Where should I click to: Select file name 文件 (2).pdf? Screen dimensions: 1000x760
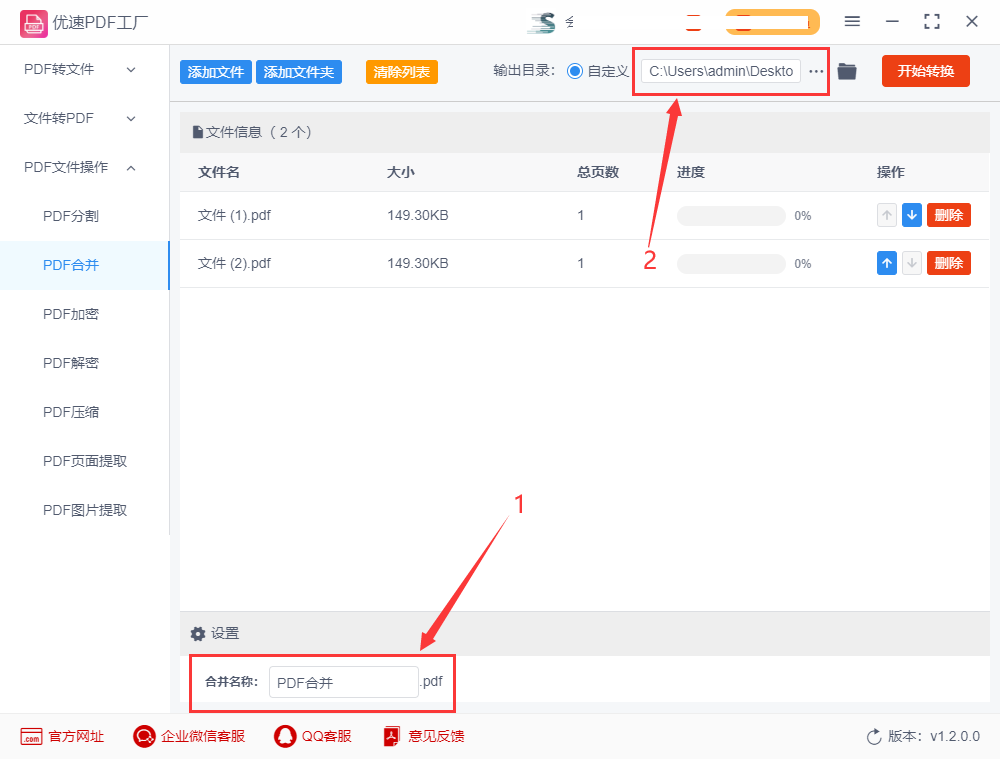coord(234,263)
